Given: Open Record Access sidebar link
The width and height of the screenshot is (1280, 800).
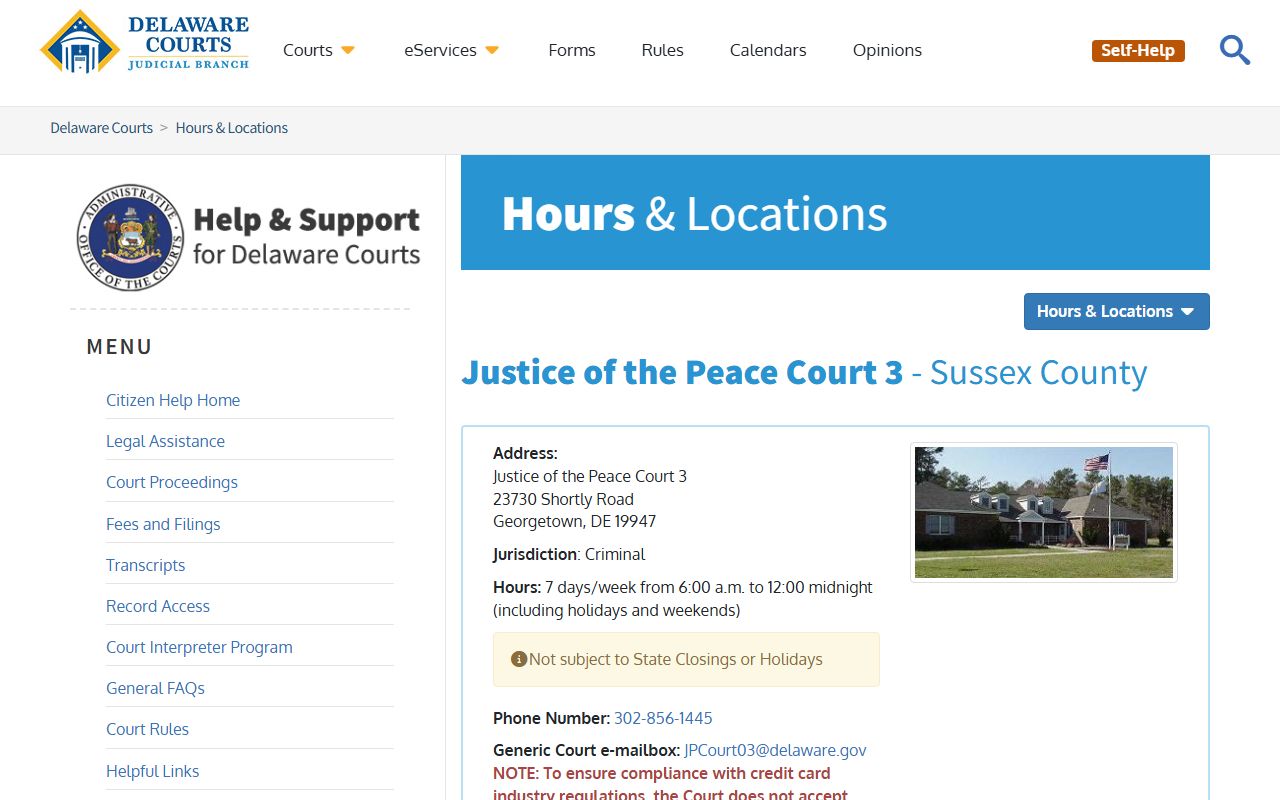Looking at the screenshot, I should pyautogui.click(x=158, y=606).
